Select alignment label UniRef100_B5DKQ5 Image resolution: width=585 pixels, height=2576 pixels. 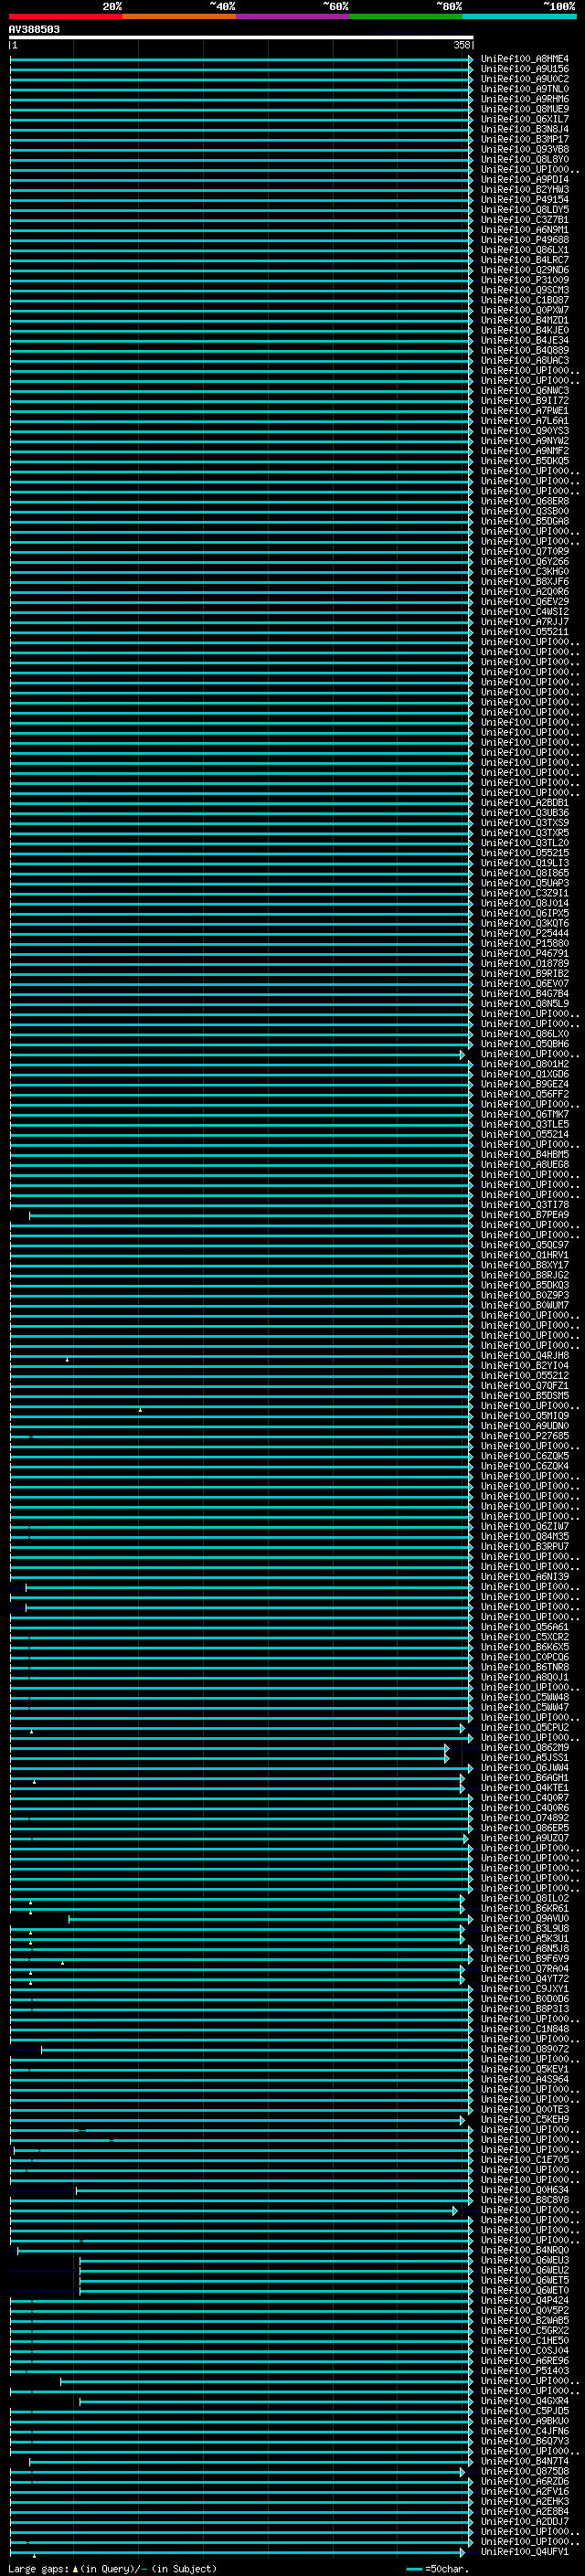525,461
